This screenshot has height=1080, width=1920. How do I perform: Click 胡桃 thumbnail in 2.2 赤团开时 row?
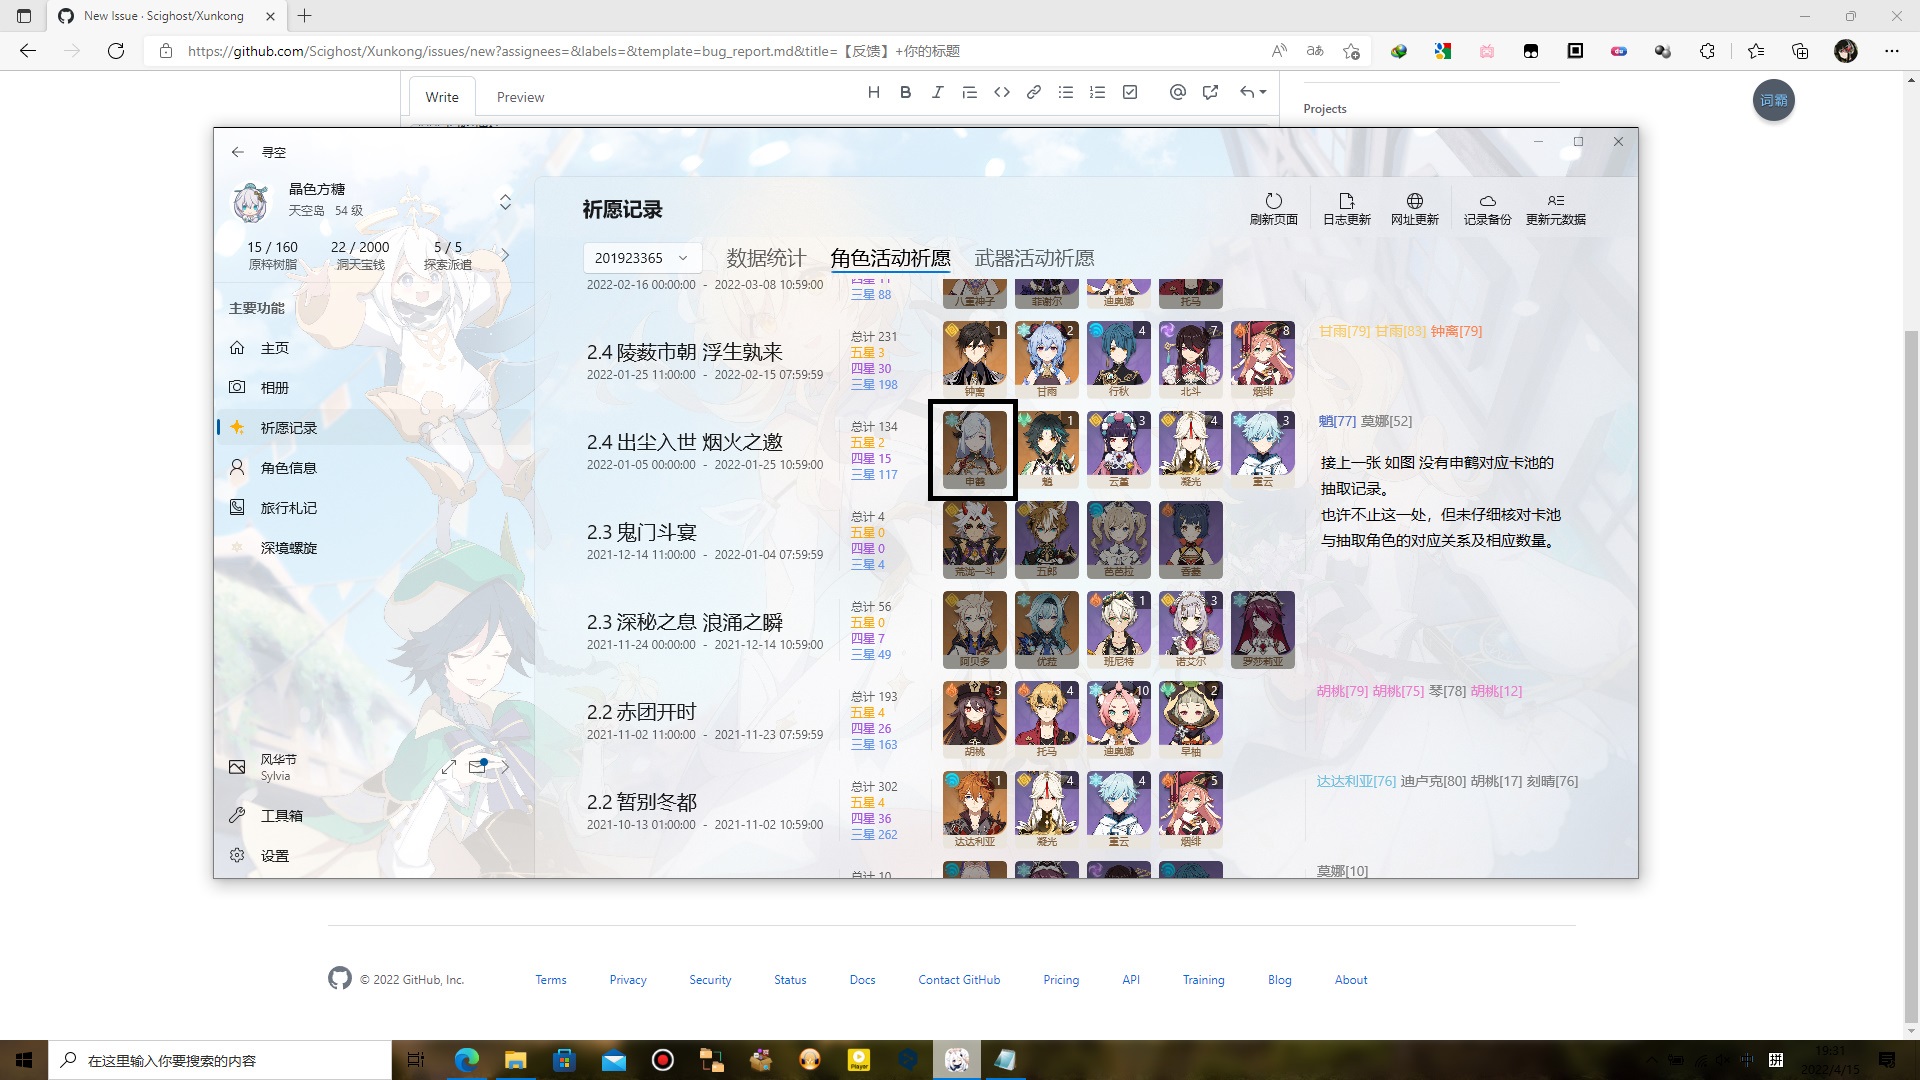(x=974, y=719)
